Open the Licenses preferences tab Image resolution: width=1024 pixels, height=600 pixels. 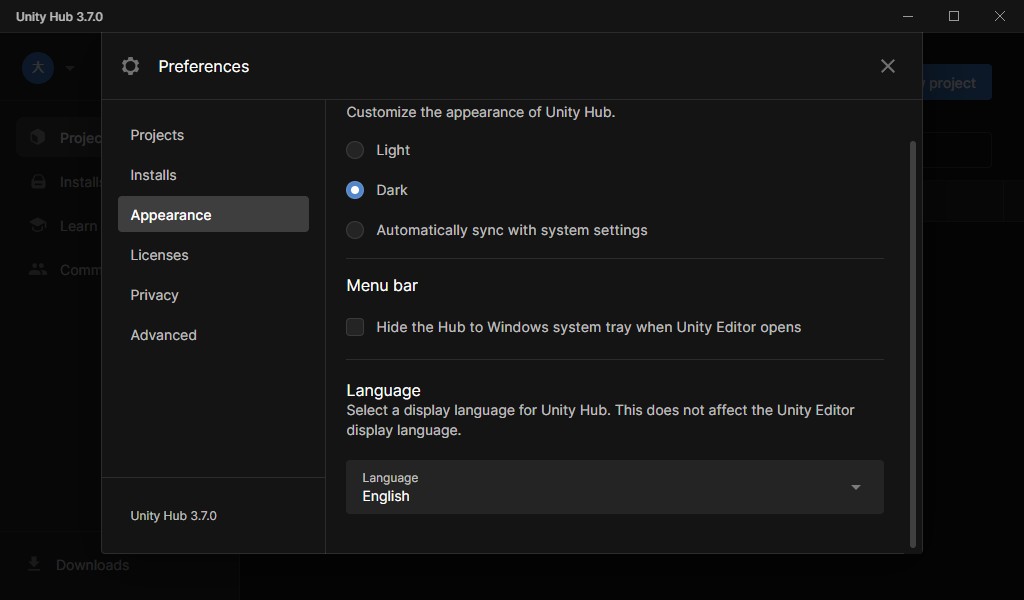coord(159,255)
